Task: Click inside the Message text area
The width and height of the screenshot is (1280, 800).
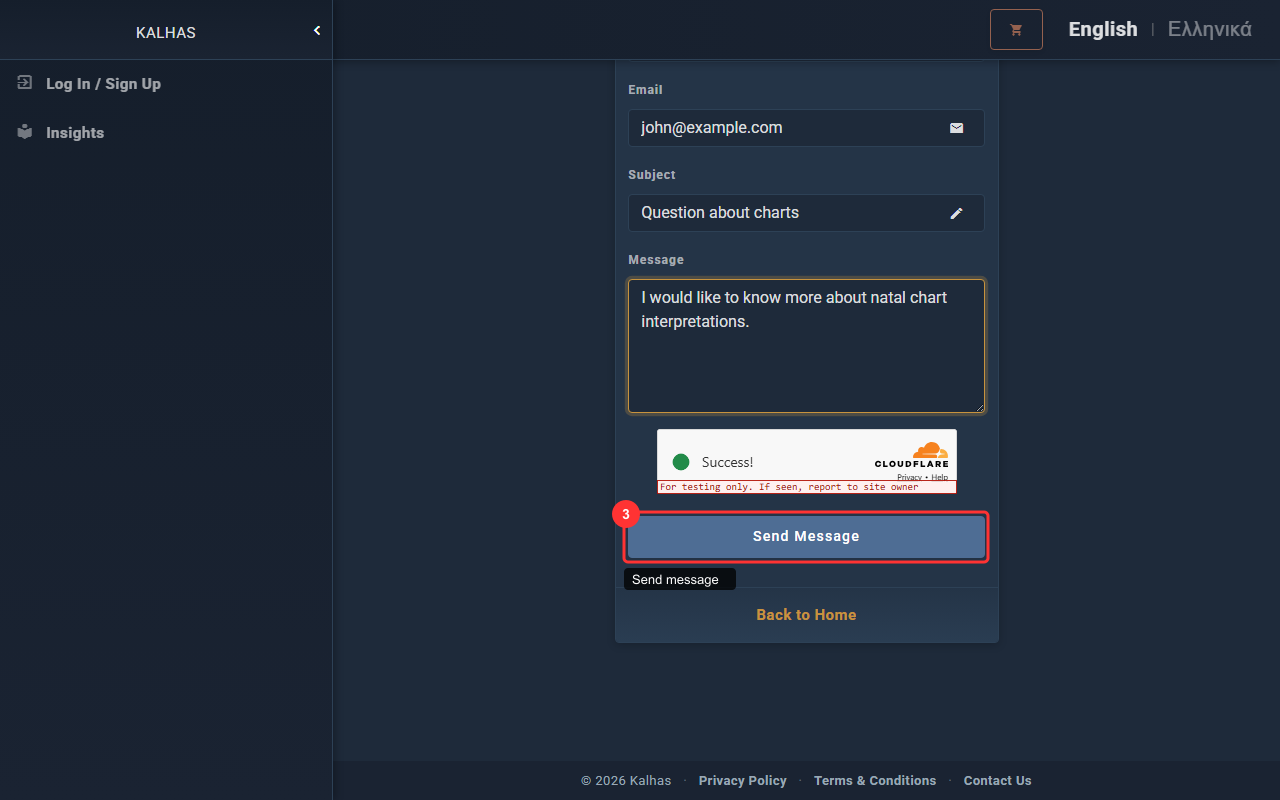Action: pyautogui.click(x=805, y=360)
